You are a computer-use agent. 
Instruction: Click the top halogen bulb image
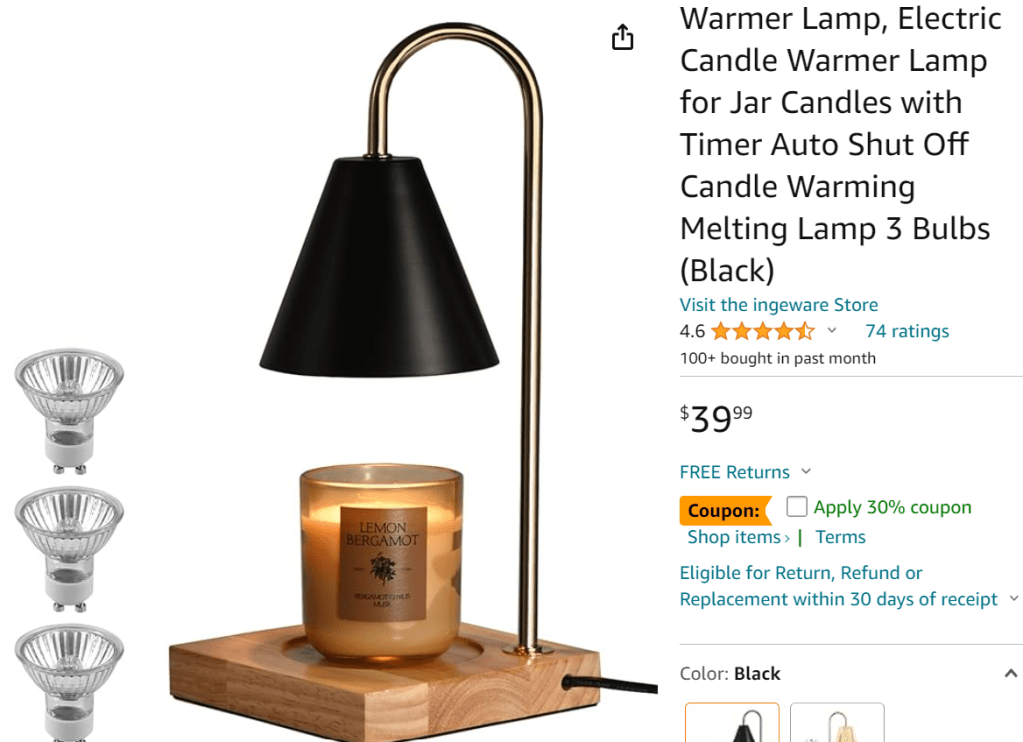[x=69, y=411]
